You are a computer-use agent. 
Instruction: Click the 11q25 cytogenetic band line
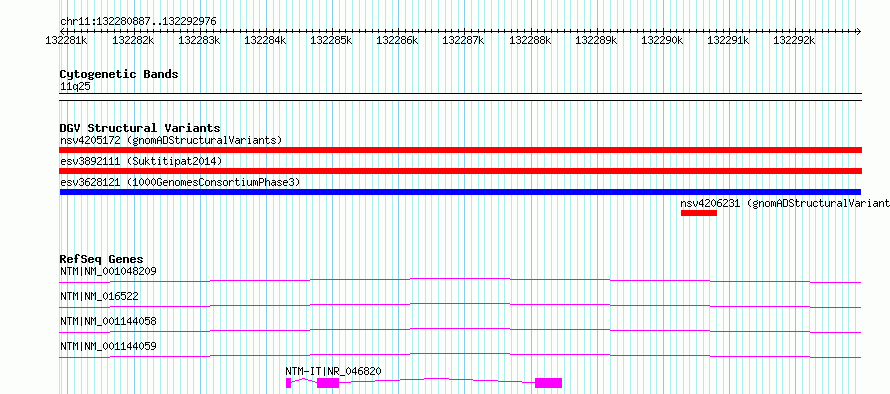(460, 97)
